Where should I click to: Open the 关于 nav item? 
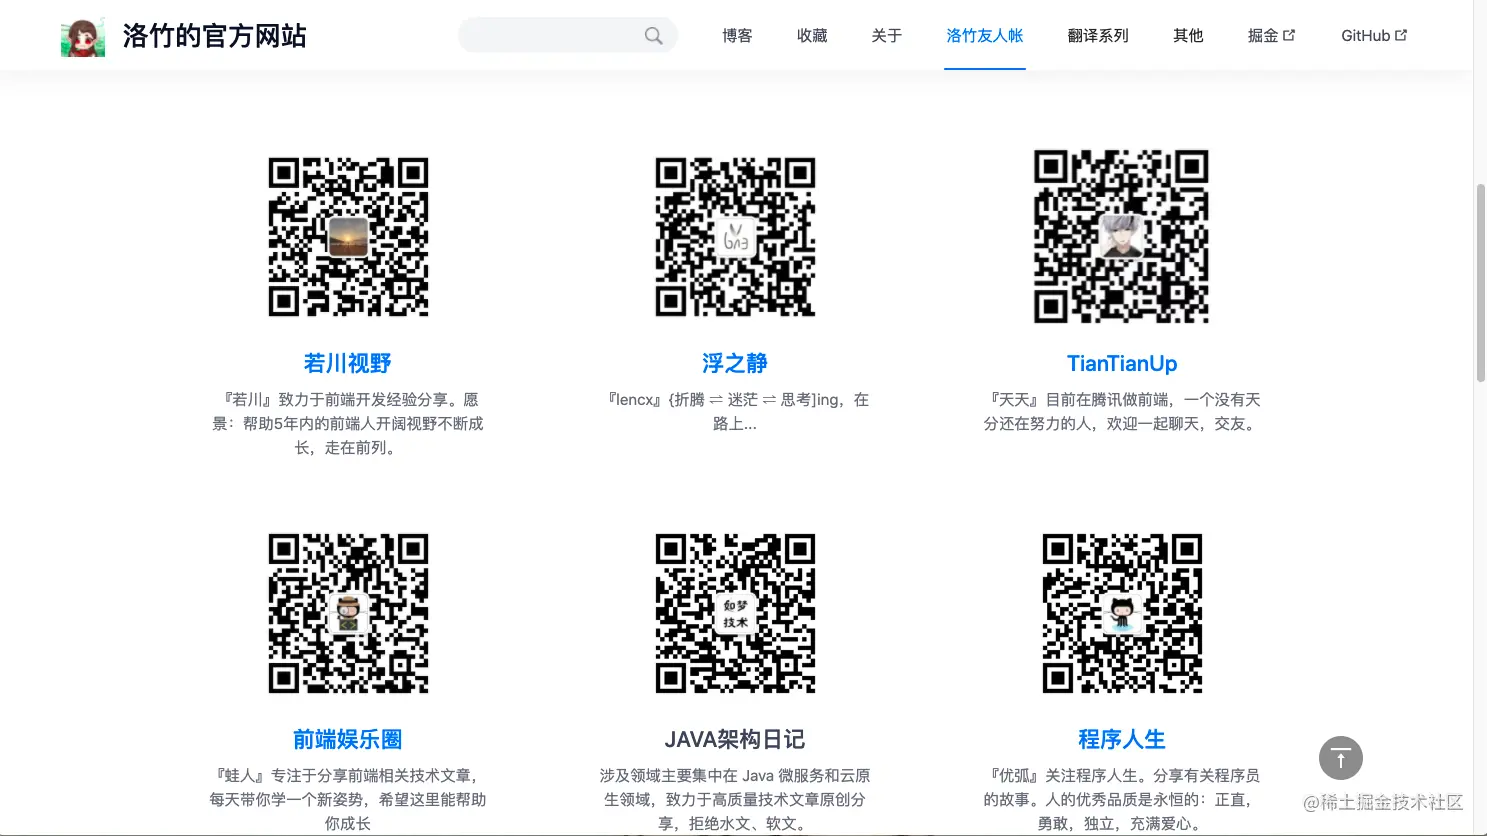887,36
